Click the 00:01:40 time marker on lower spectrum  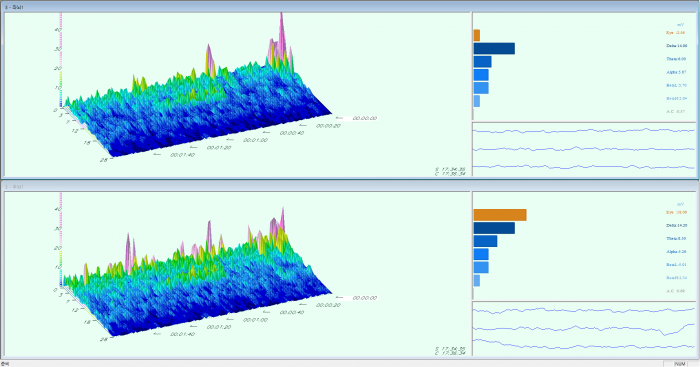tap(182, 334)
